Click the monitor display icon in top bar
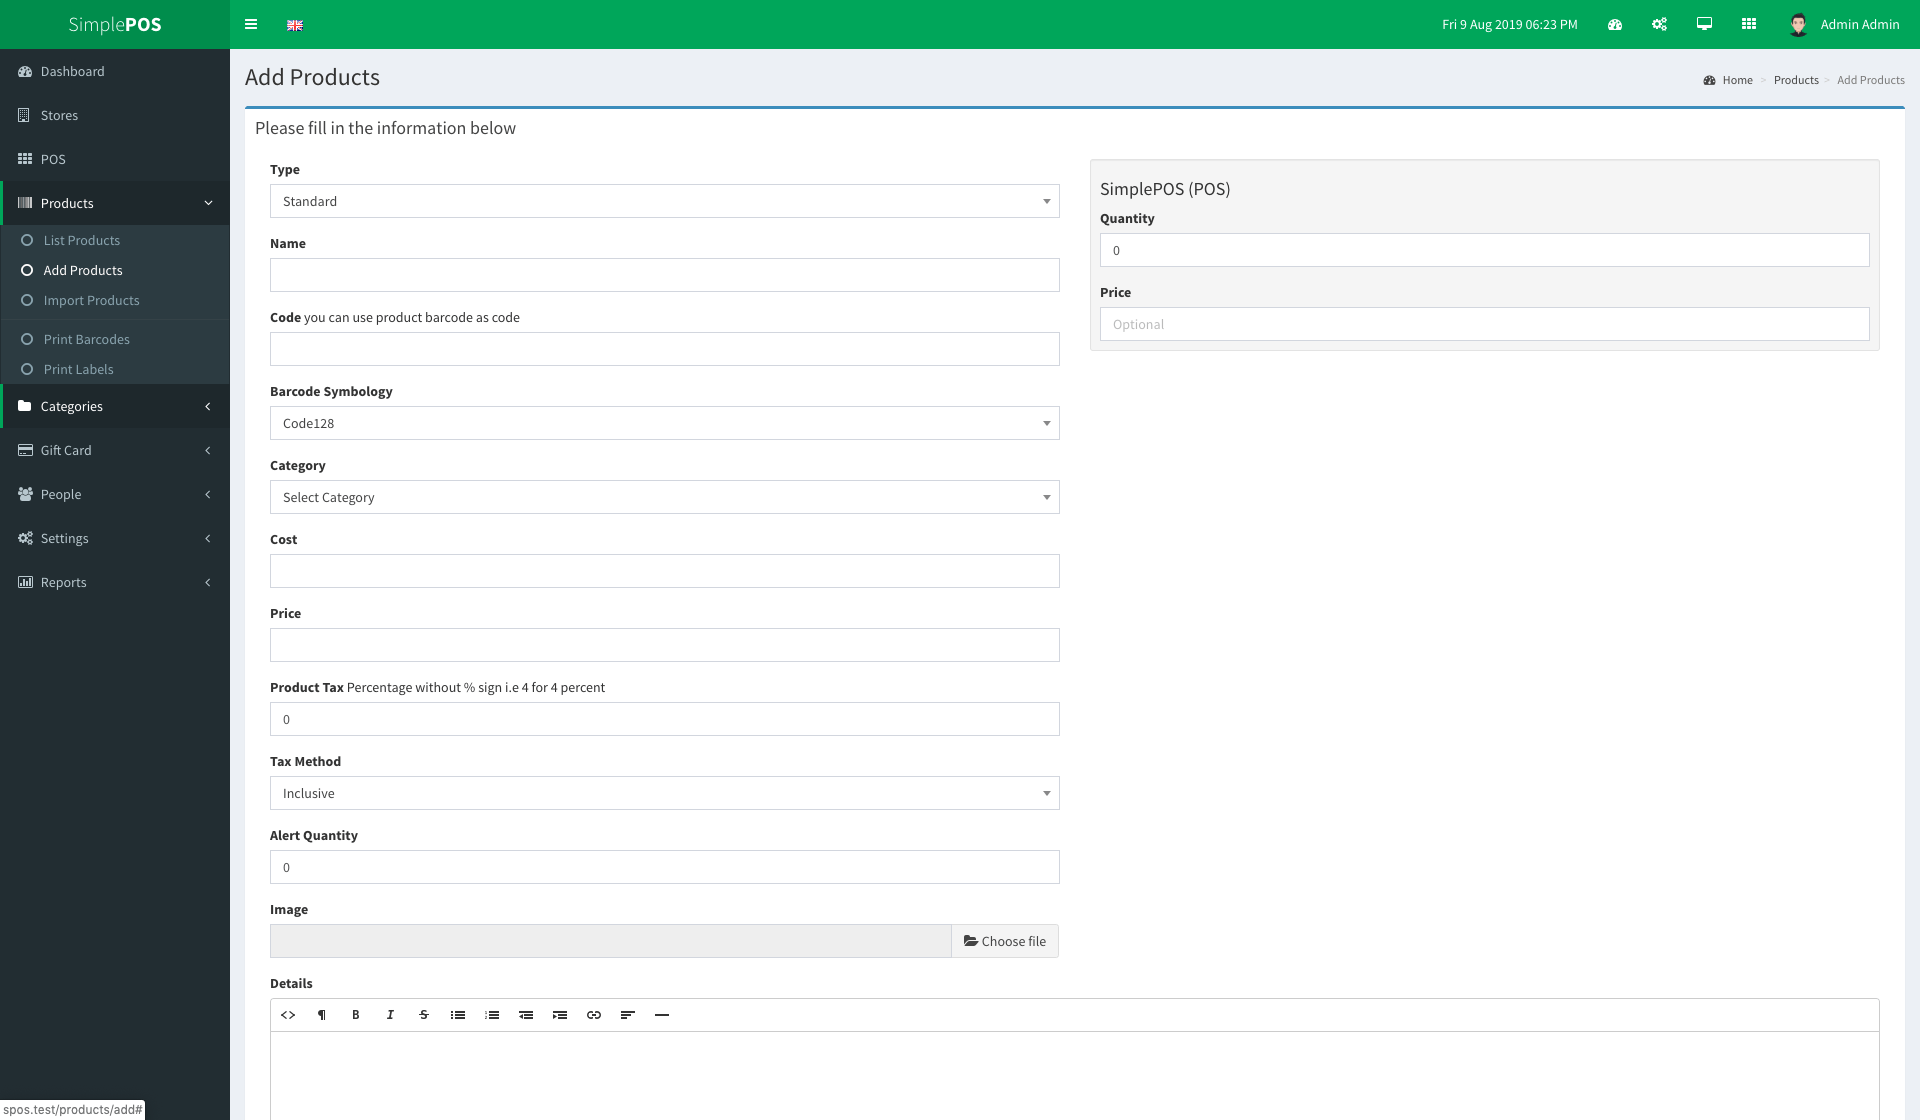This screenshot has width=1920, height=1120. tap(1705, 24)
